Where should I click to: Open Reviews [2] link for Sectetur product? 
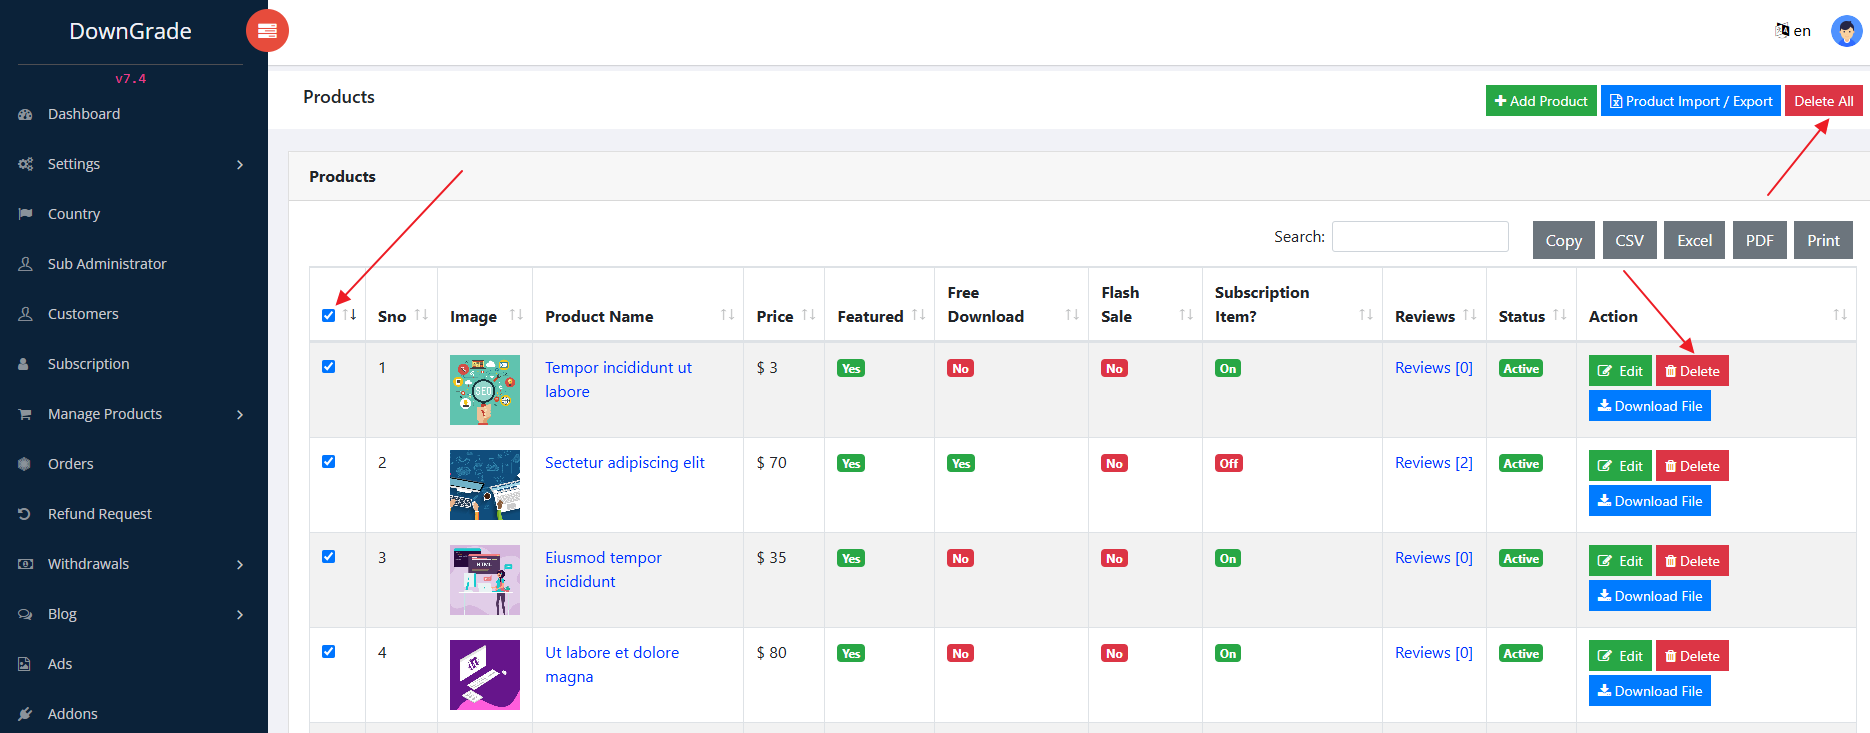tap(1433, 463)
